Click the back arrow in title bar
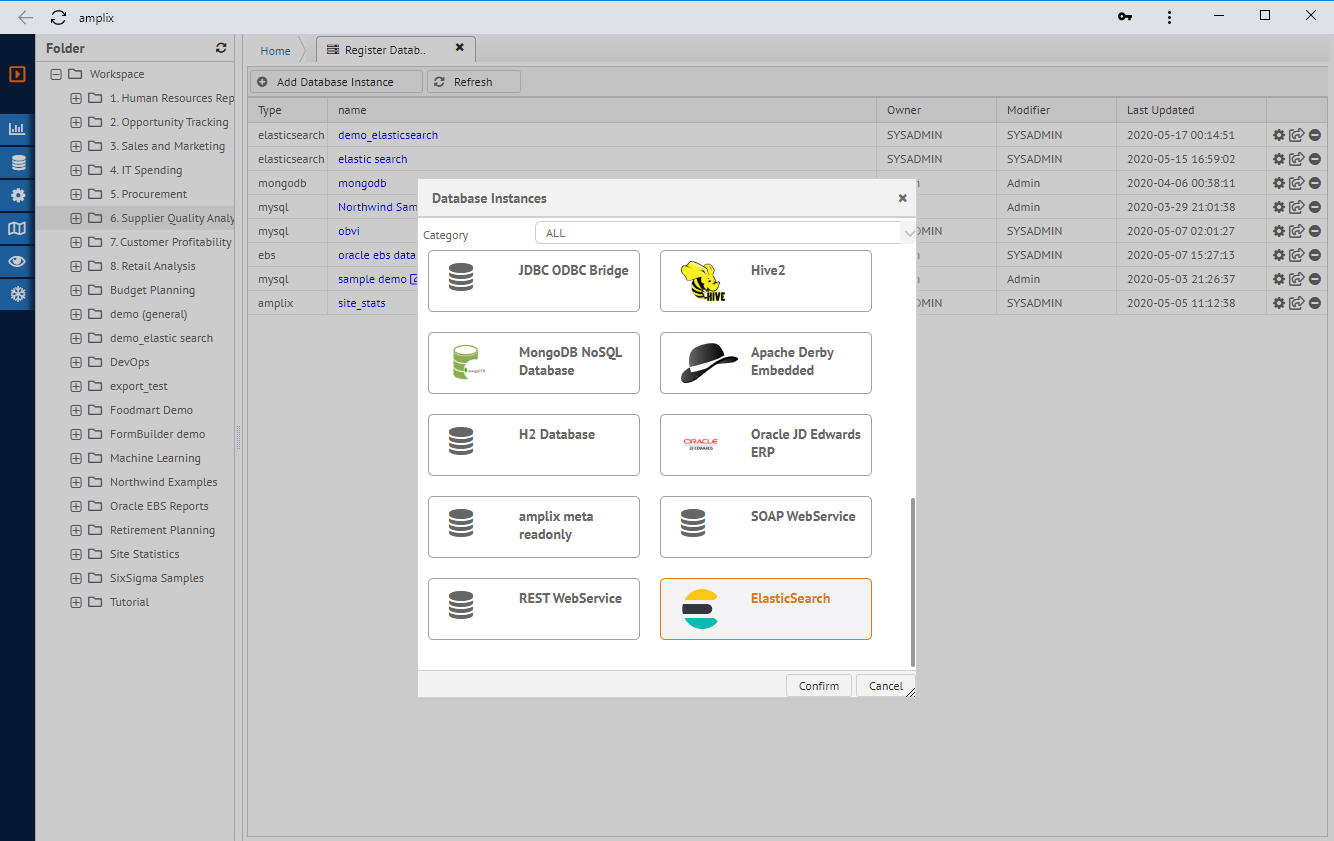Viewport: 1334px width, 841px height. (x=25, y=17)
